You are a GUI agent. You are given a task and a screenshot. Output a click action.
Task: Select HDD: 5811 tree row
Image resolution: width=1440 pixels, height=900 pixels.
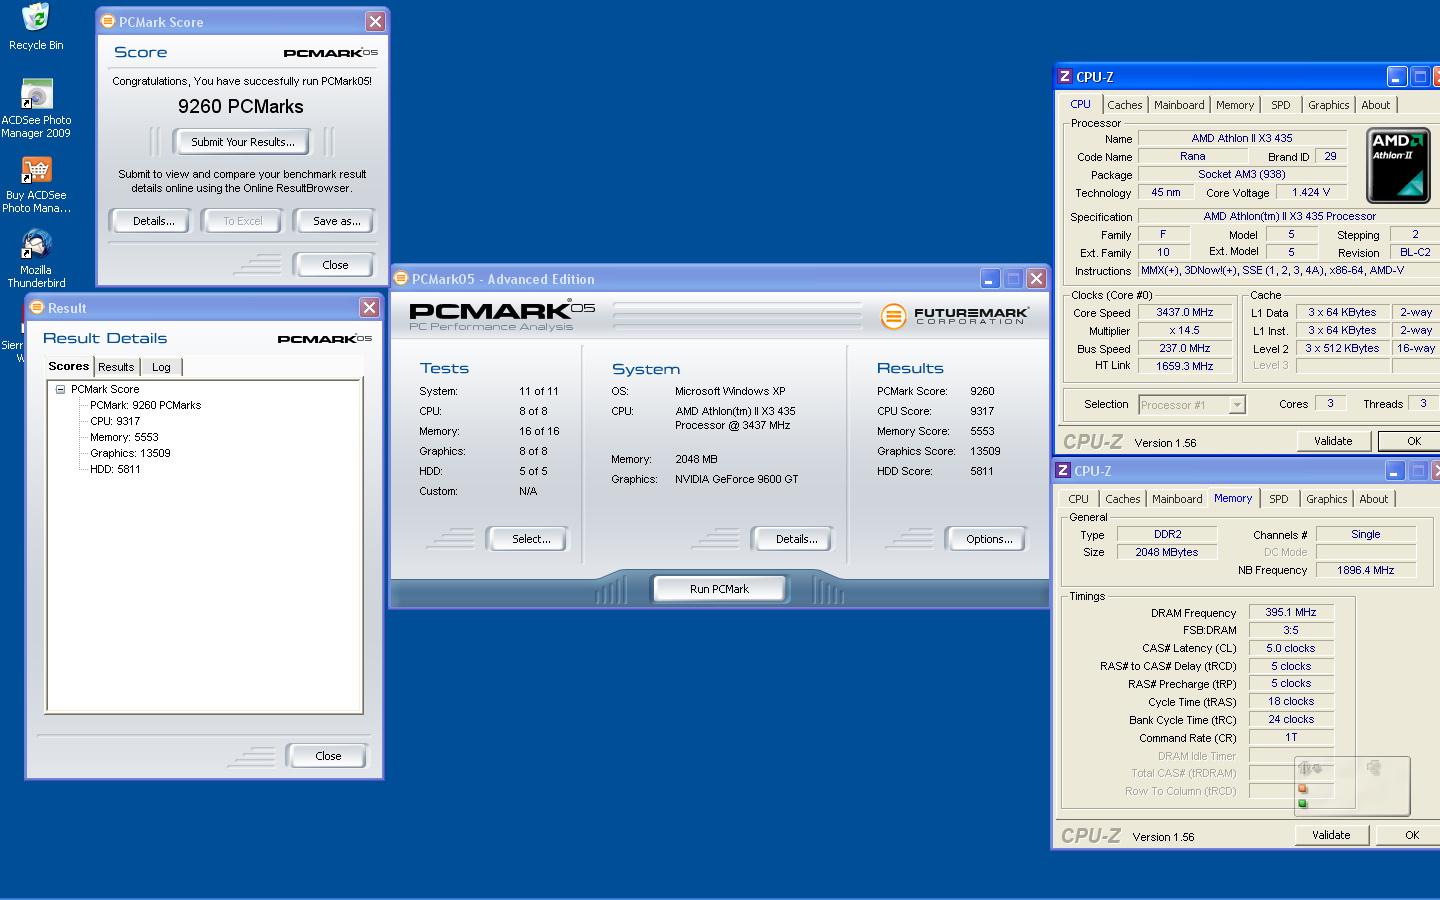[x=115, y=469]
